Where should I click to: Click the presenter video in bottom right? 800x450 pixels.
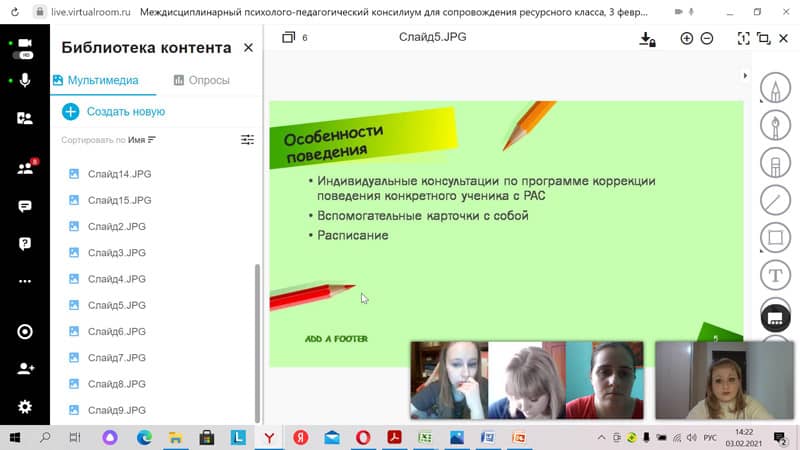[724, 380]
